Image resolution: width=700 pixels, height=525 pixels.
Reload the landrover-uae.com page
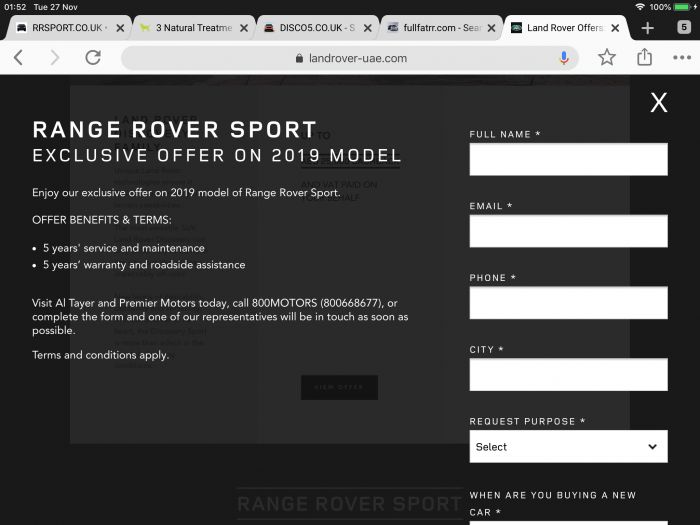point(93,58)
